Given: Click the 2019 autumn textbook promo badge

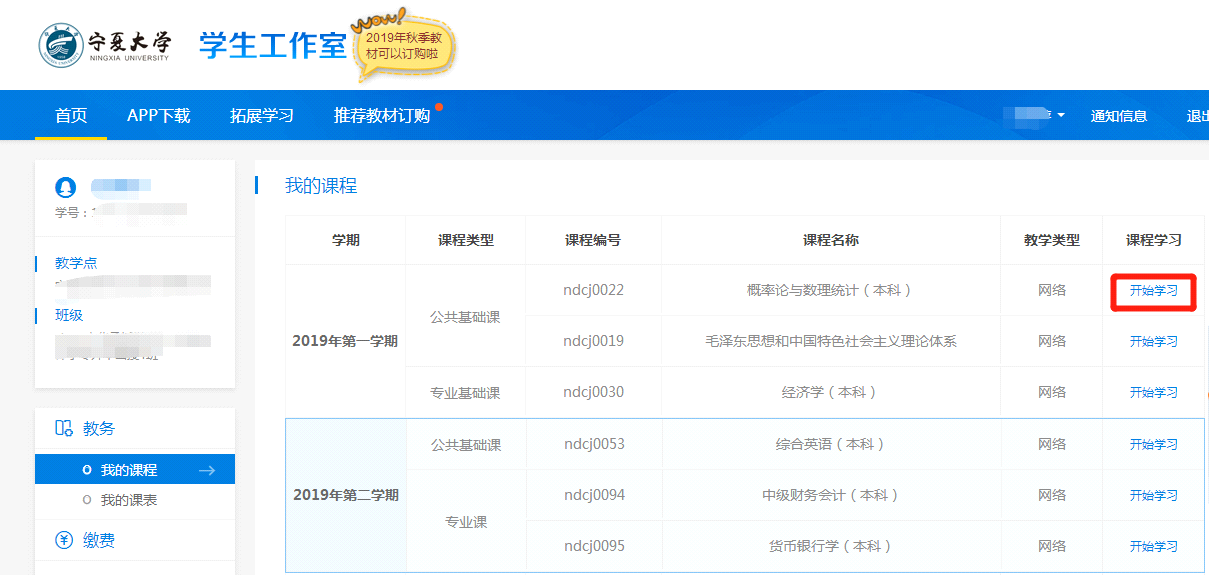Looking at the screenshot, I should coord(402,46).
